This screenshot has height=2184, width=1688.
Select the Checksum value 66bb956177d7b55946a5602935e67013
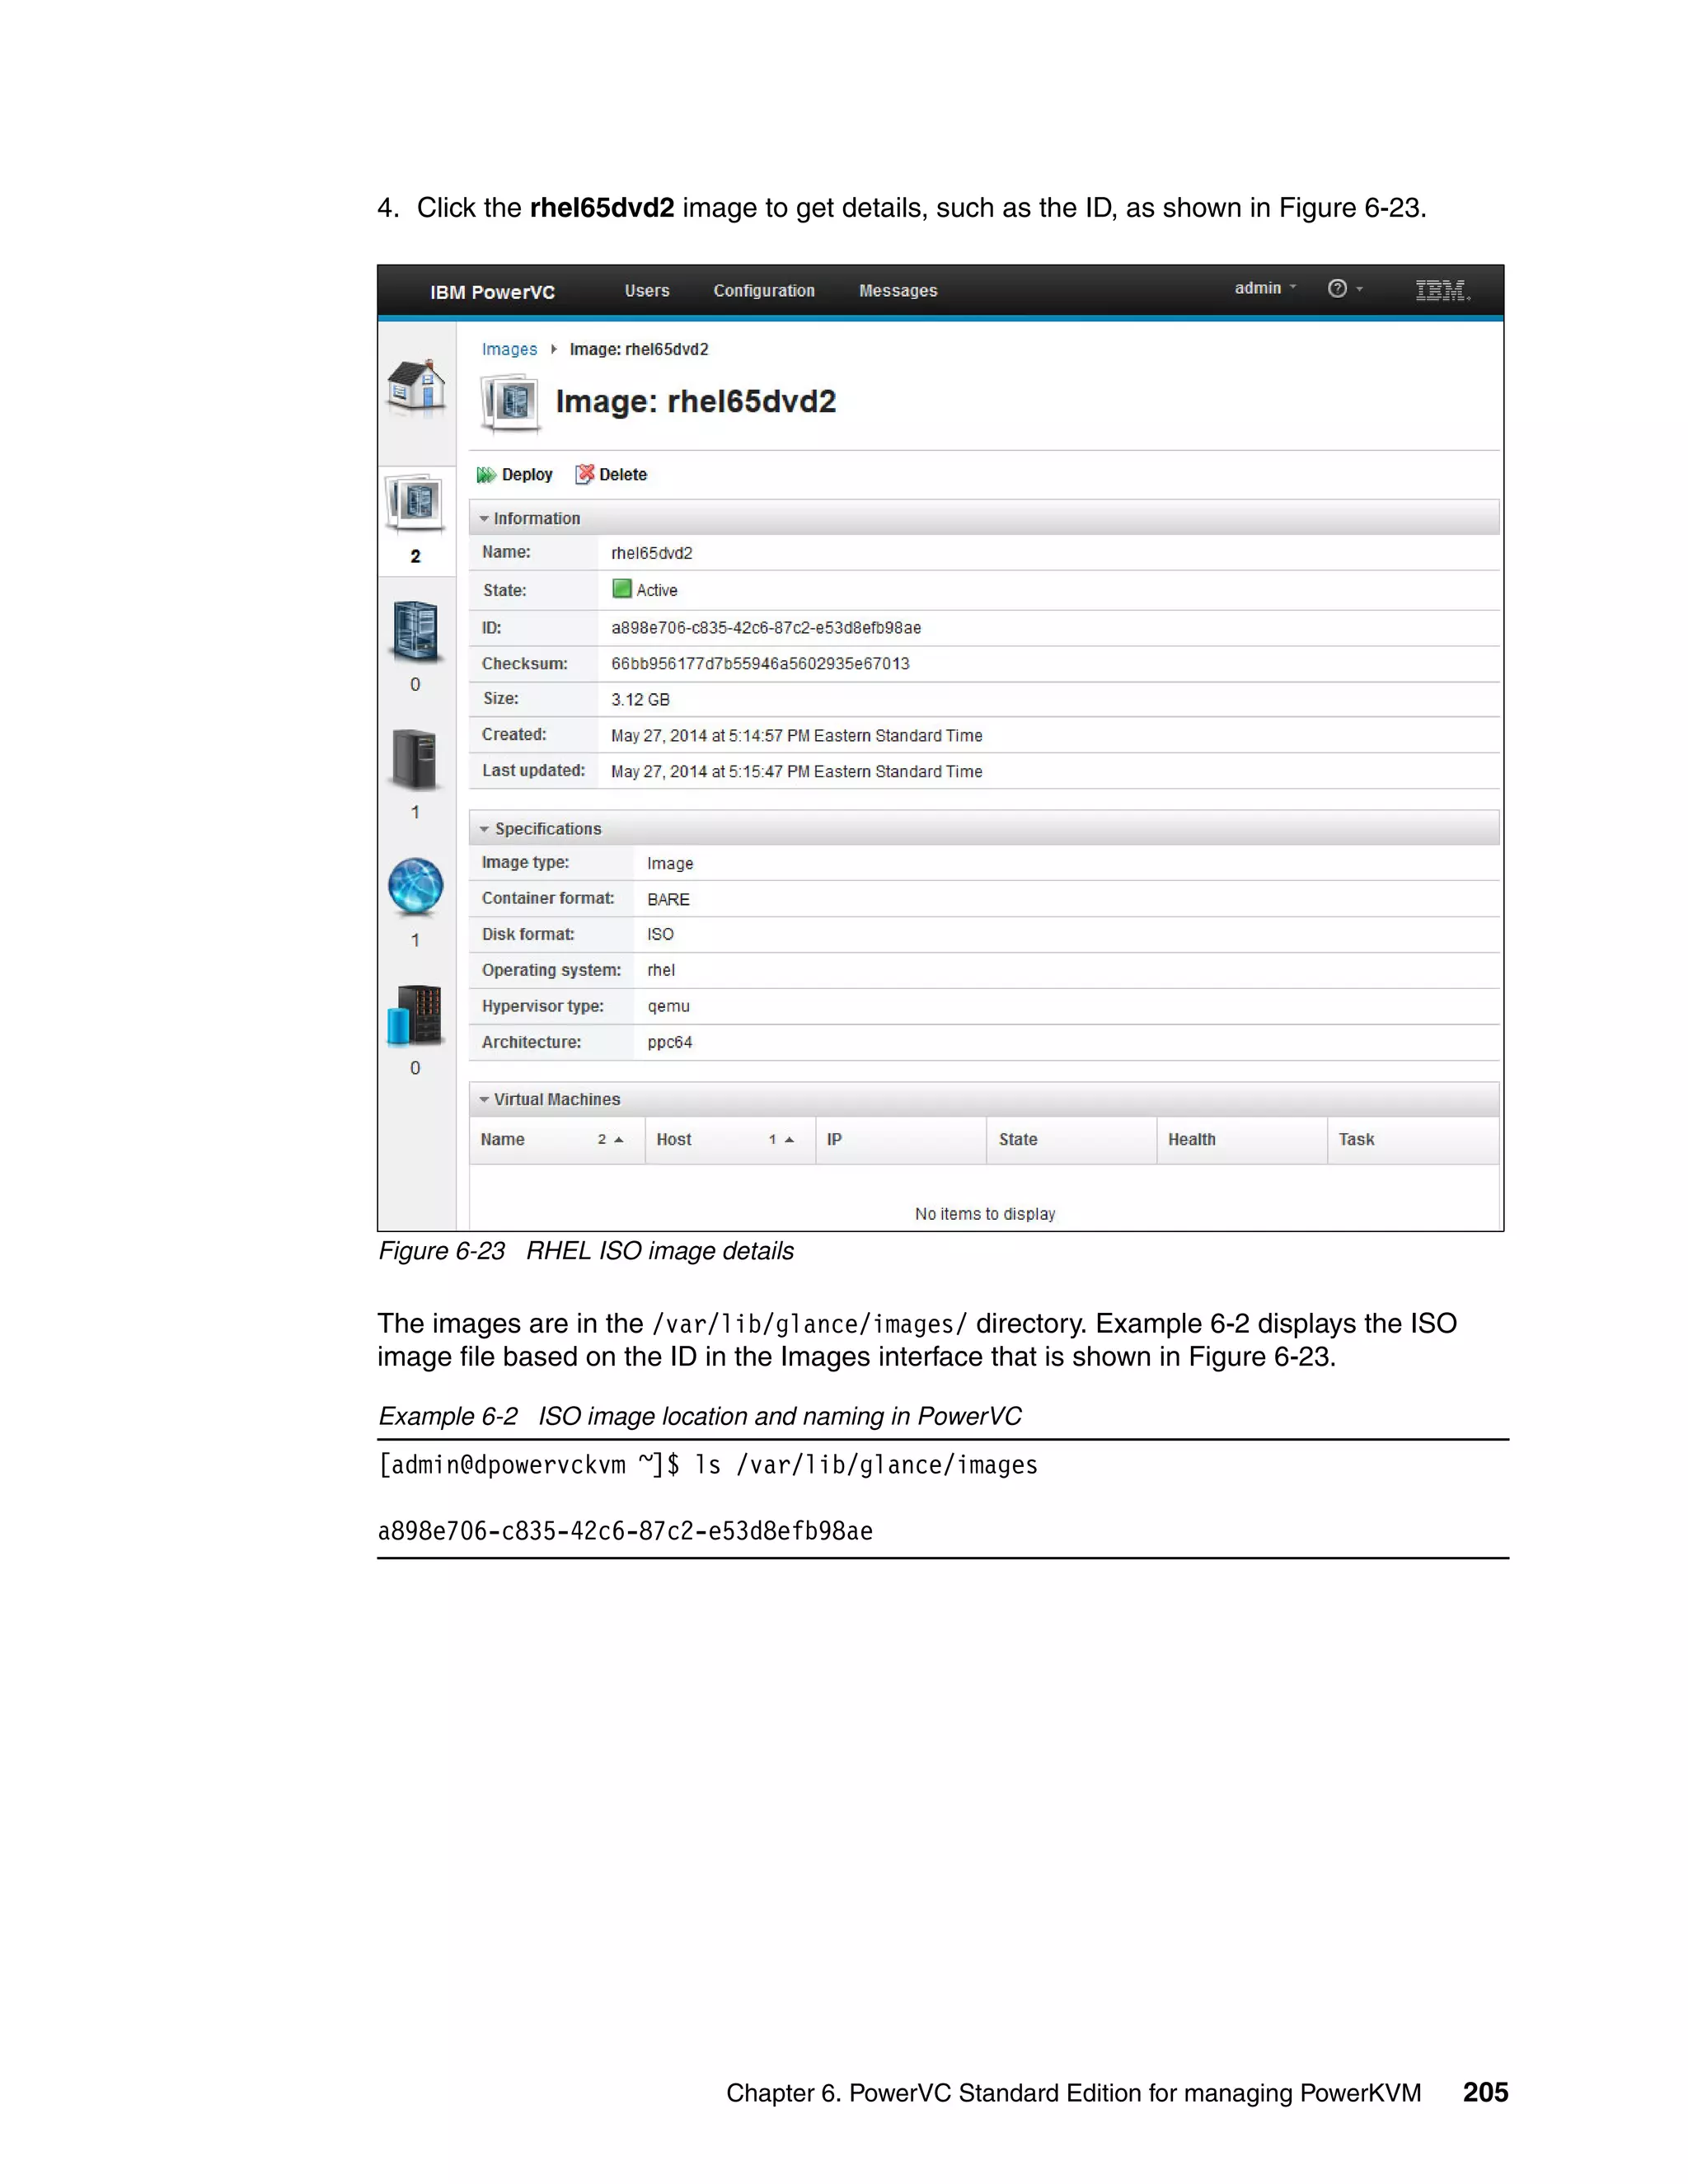[760, 664]
